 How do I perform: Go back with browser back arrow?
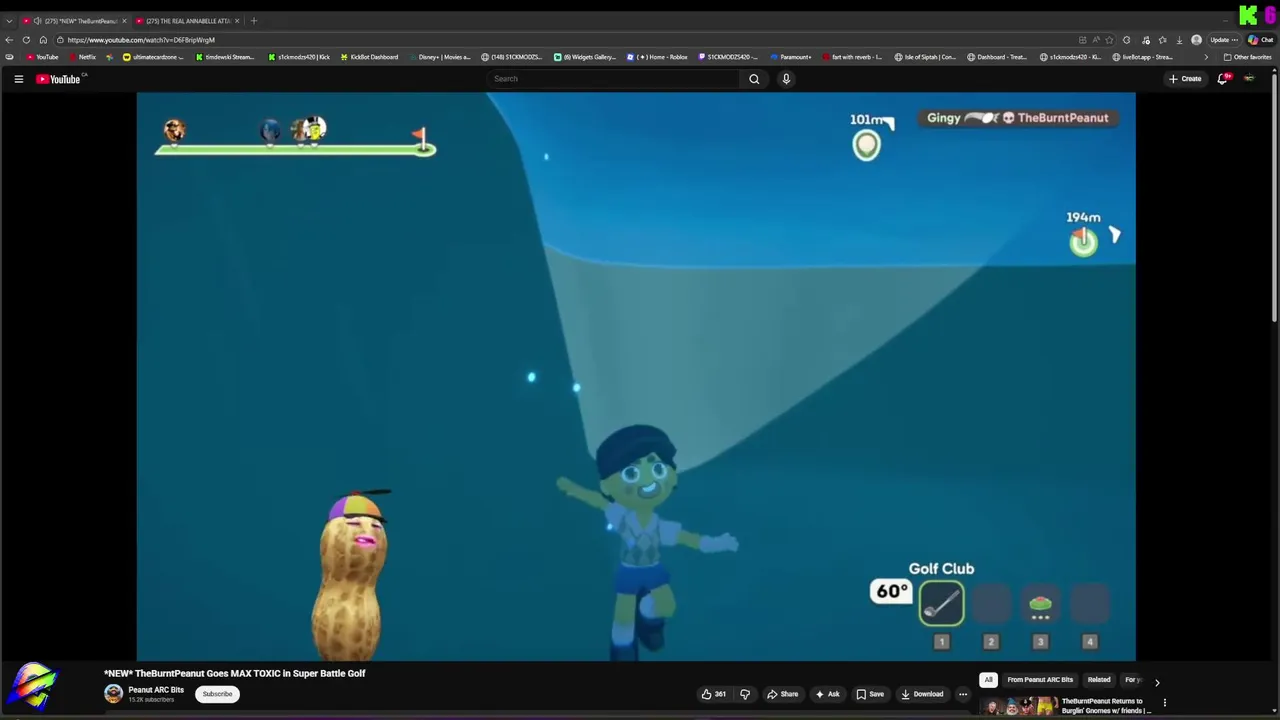click(9, 40)
